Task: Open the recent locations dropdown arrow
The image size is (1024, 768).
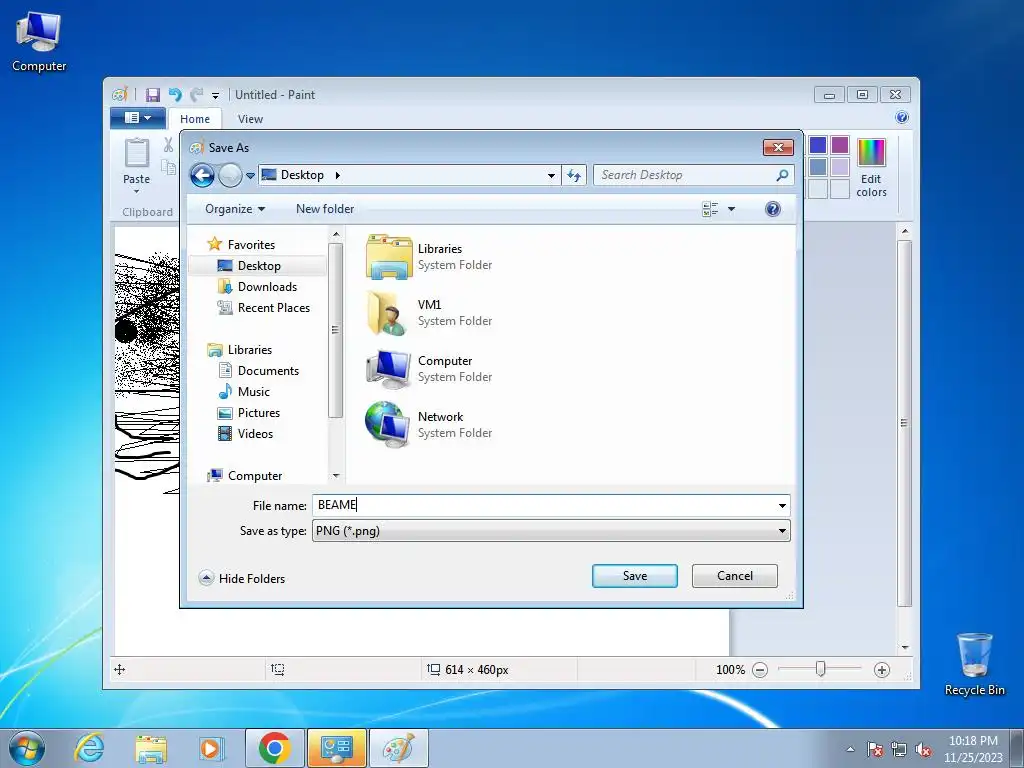Action: (x=250, y=176)
